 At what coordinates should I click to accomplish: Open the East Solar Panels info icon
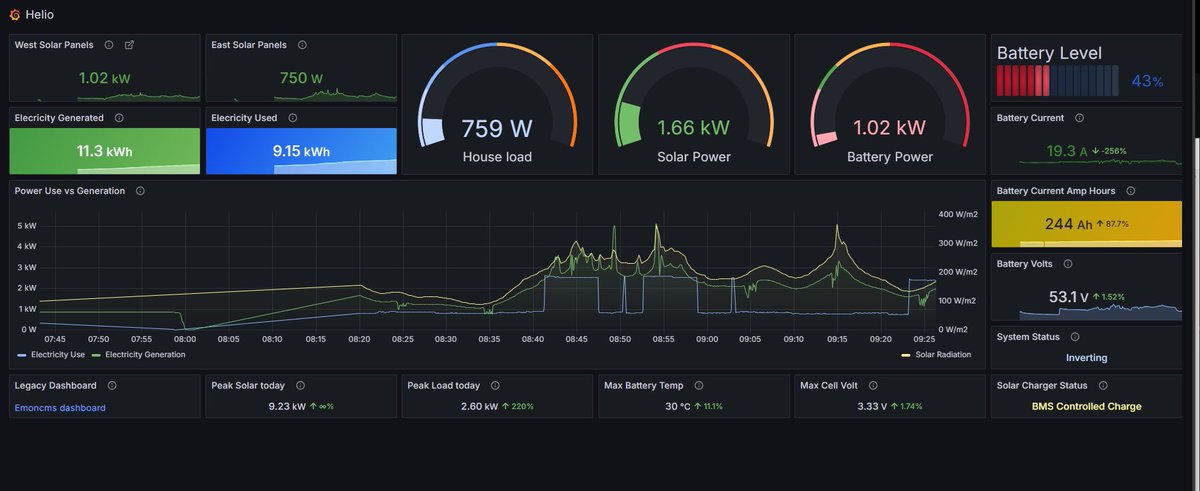pos(302,45)
